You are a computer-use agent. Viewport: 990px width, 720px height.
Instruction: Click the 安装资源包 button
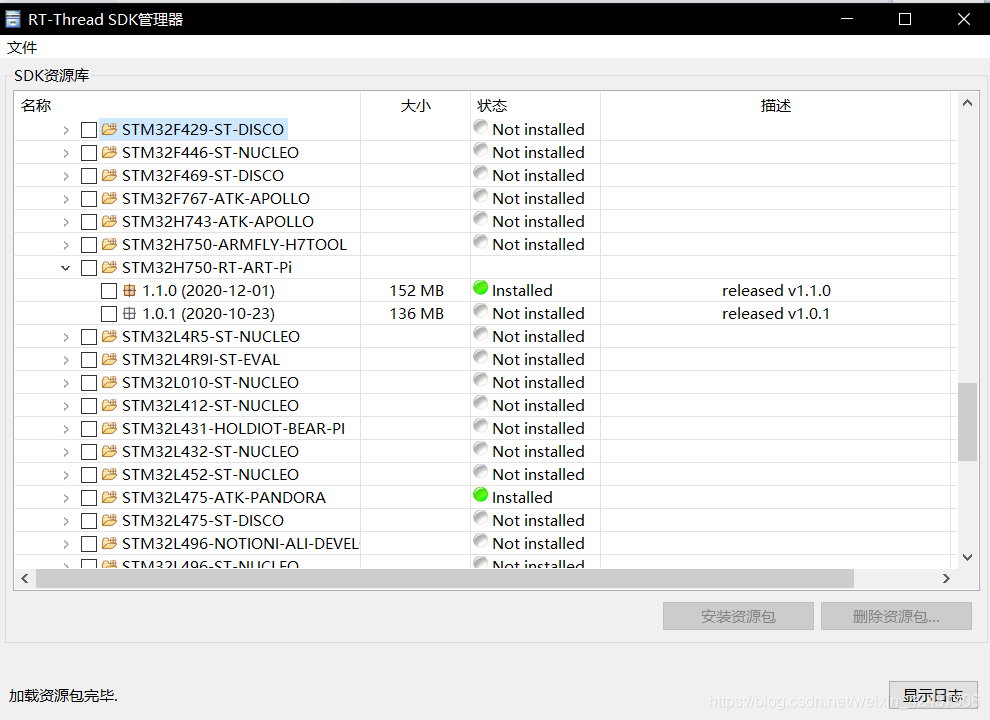click(x=738, y=616)
